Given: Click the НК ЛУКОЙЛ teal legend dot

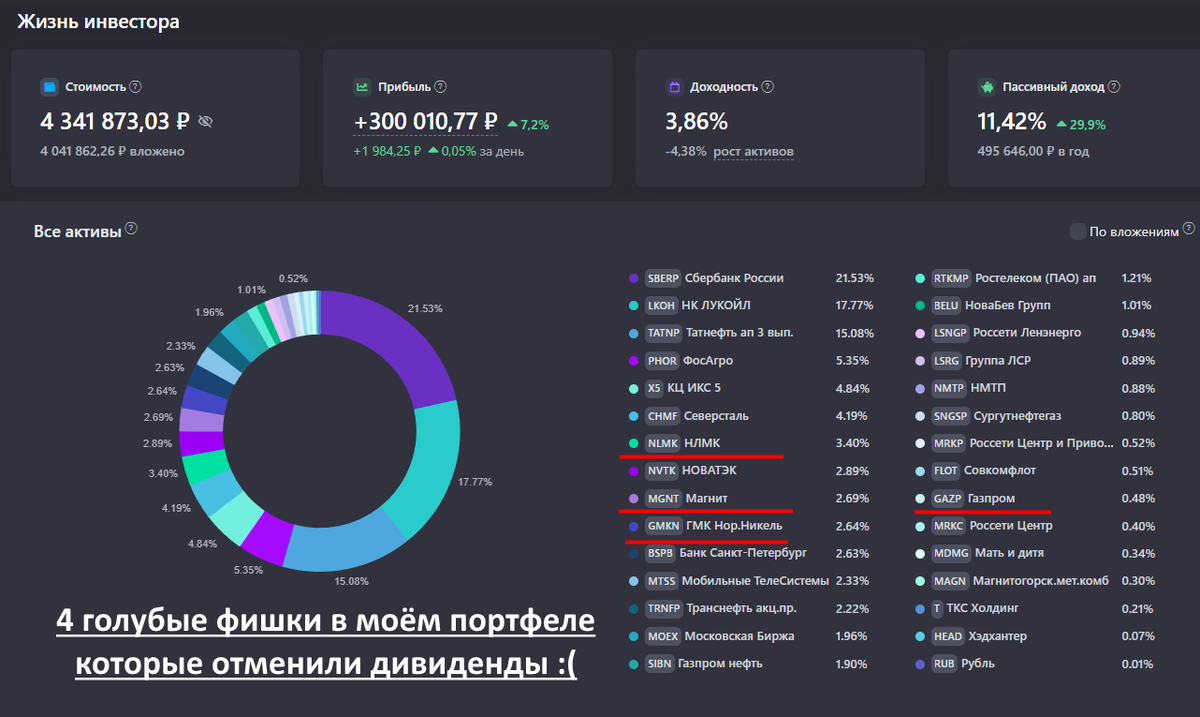Looking at the screenshot, I should pos(634,305).
